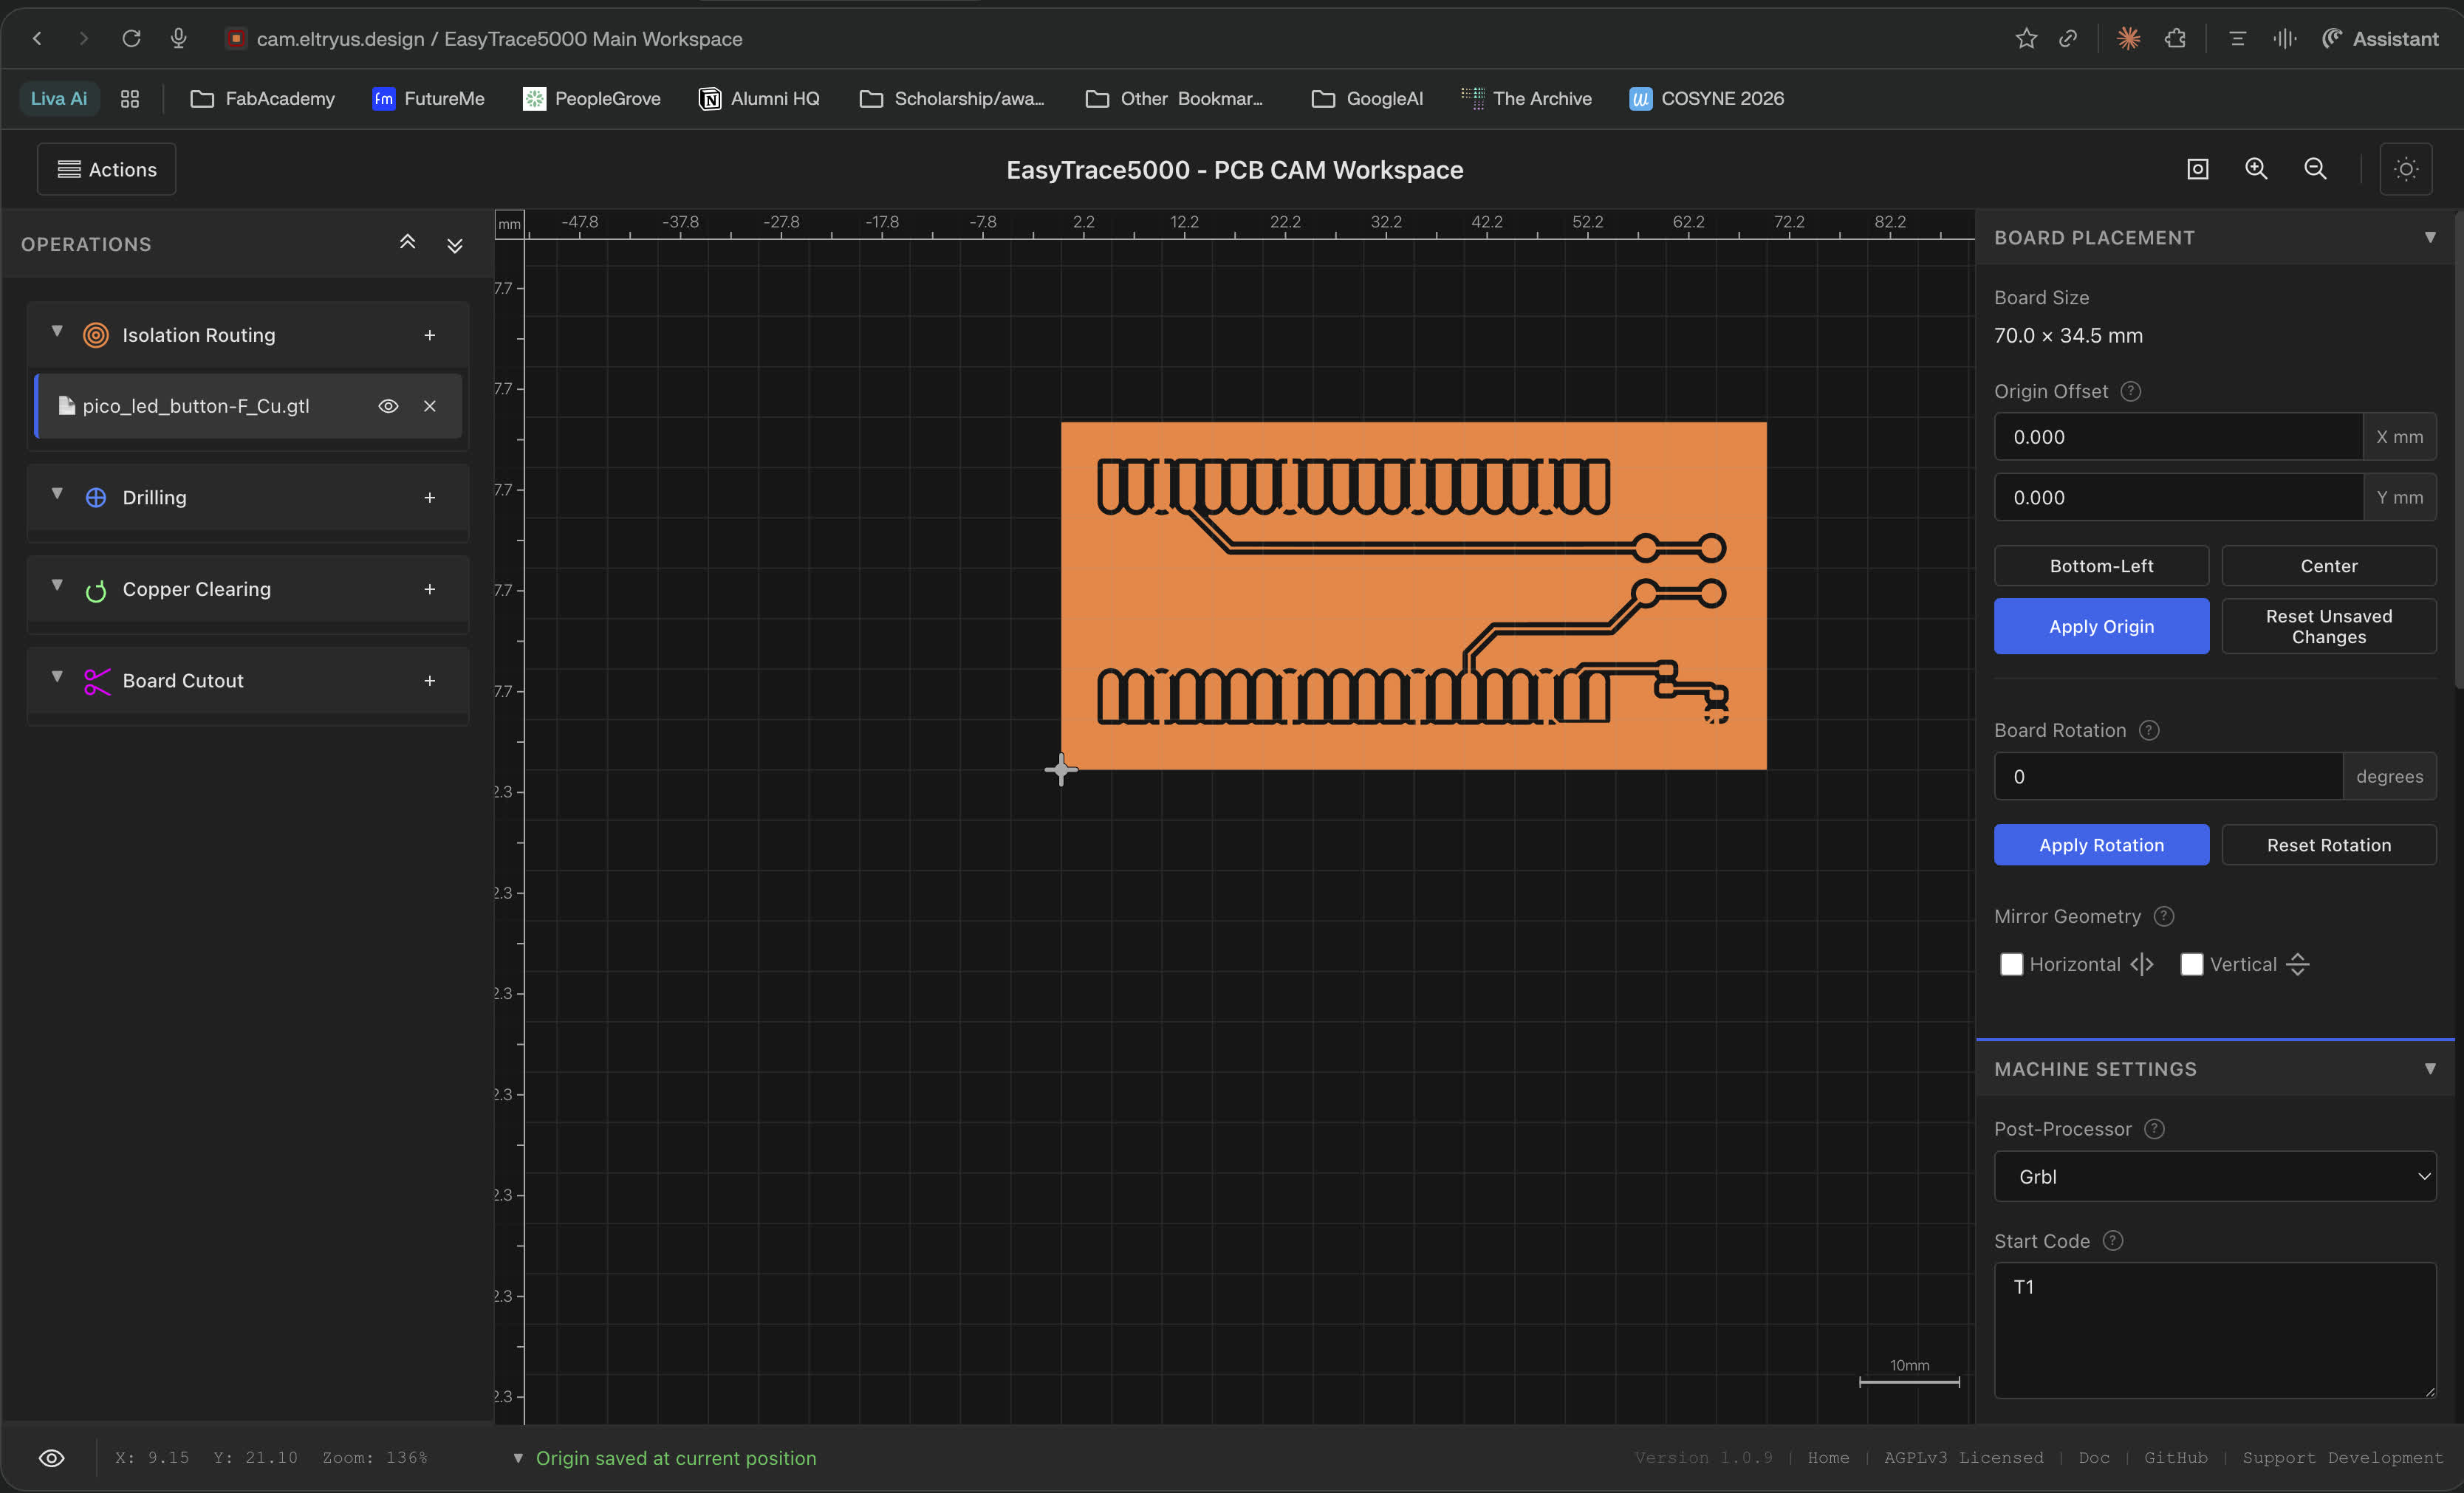Screen dimensions: 2464x1493
Task: Click the Drilling operation icon
Action: tap(96, 497)
